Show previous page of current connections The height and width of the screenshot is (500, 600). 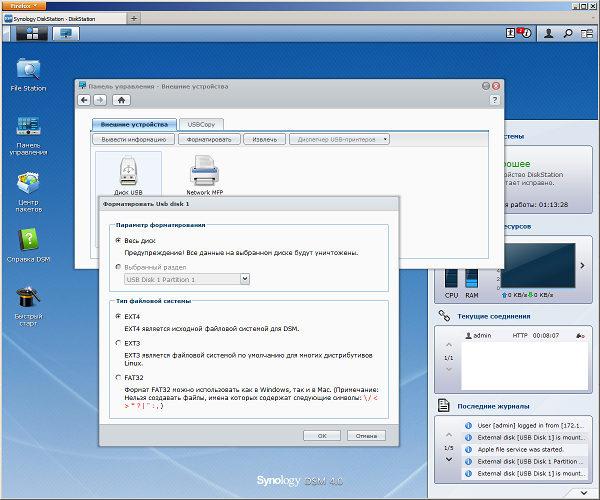449,345
